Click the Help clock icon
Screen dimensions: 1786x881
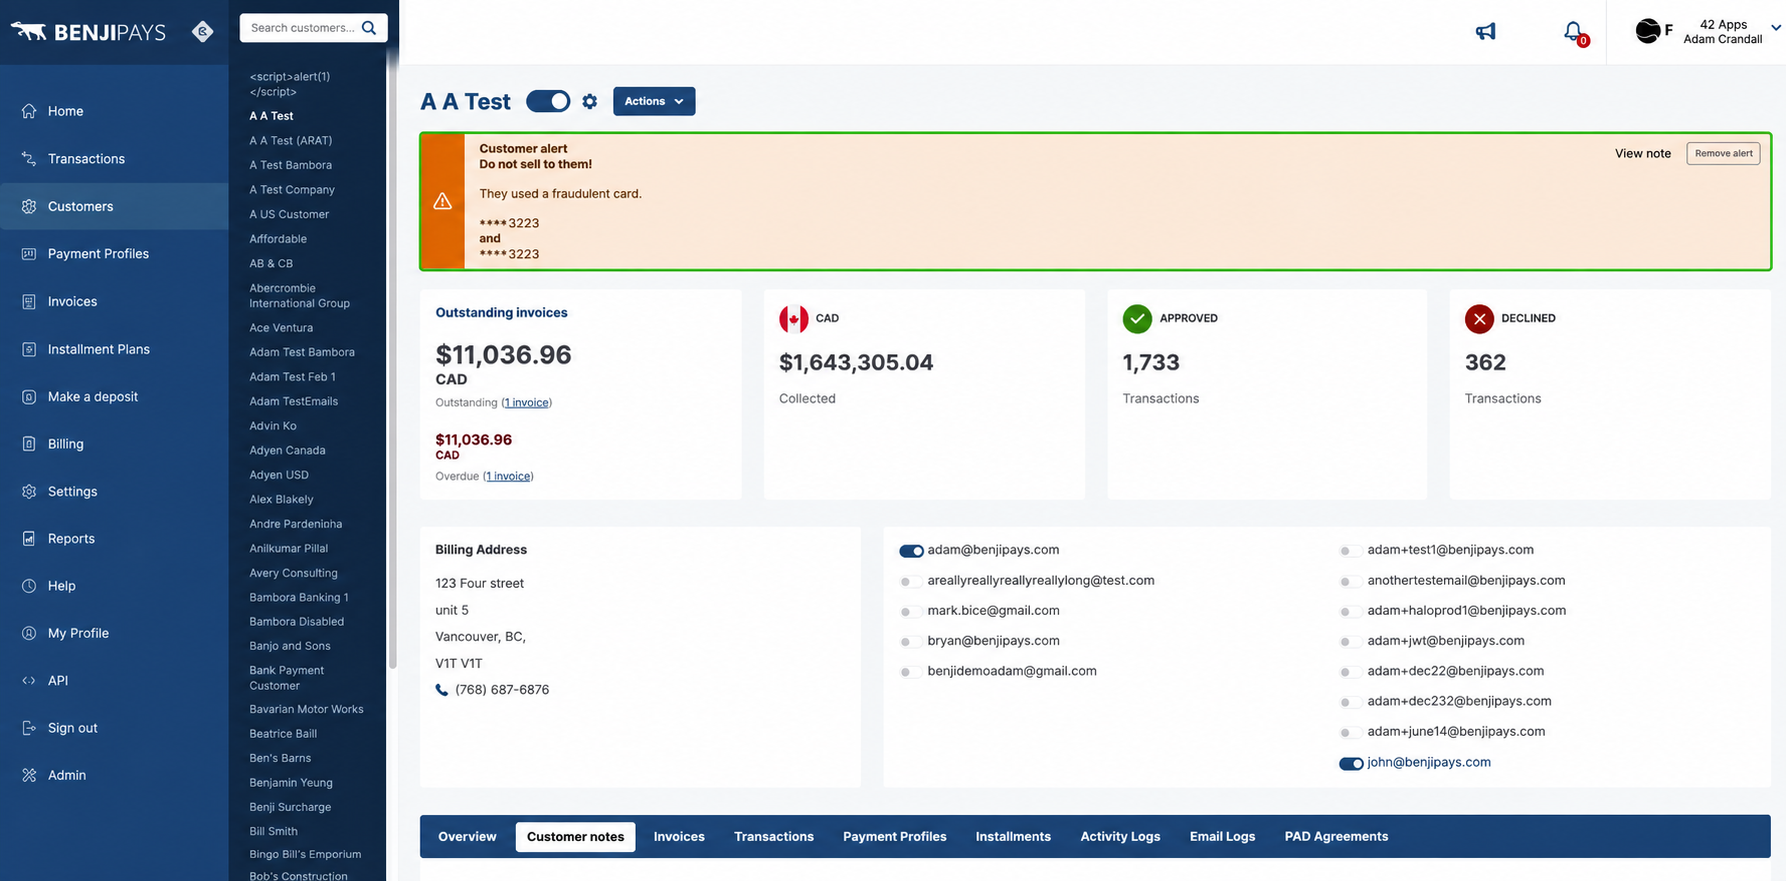point(29,586)
